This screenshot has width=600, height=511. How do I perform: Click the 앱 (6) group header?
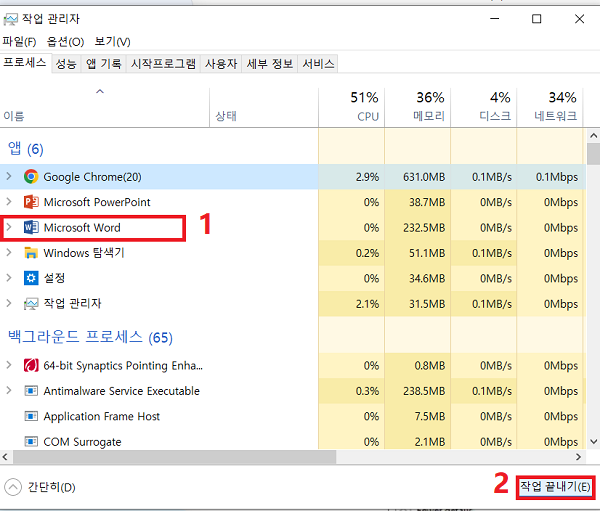coord(26,149)
